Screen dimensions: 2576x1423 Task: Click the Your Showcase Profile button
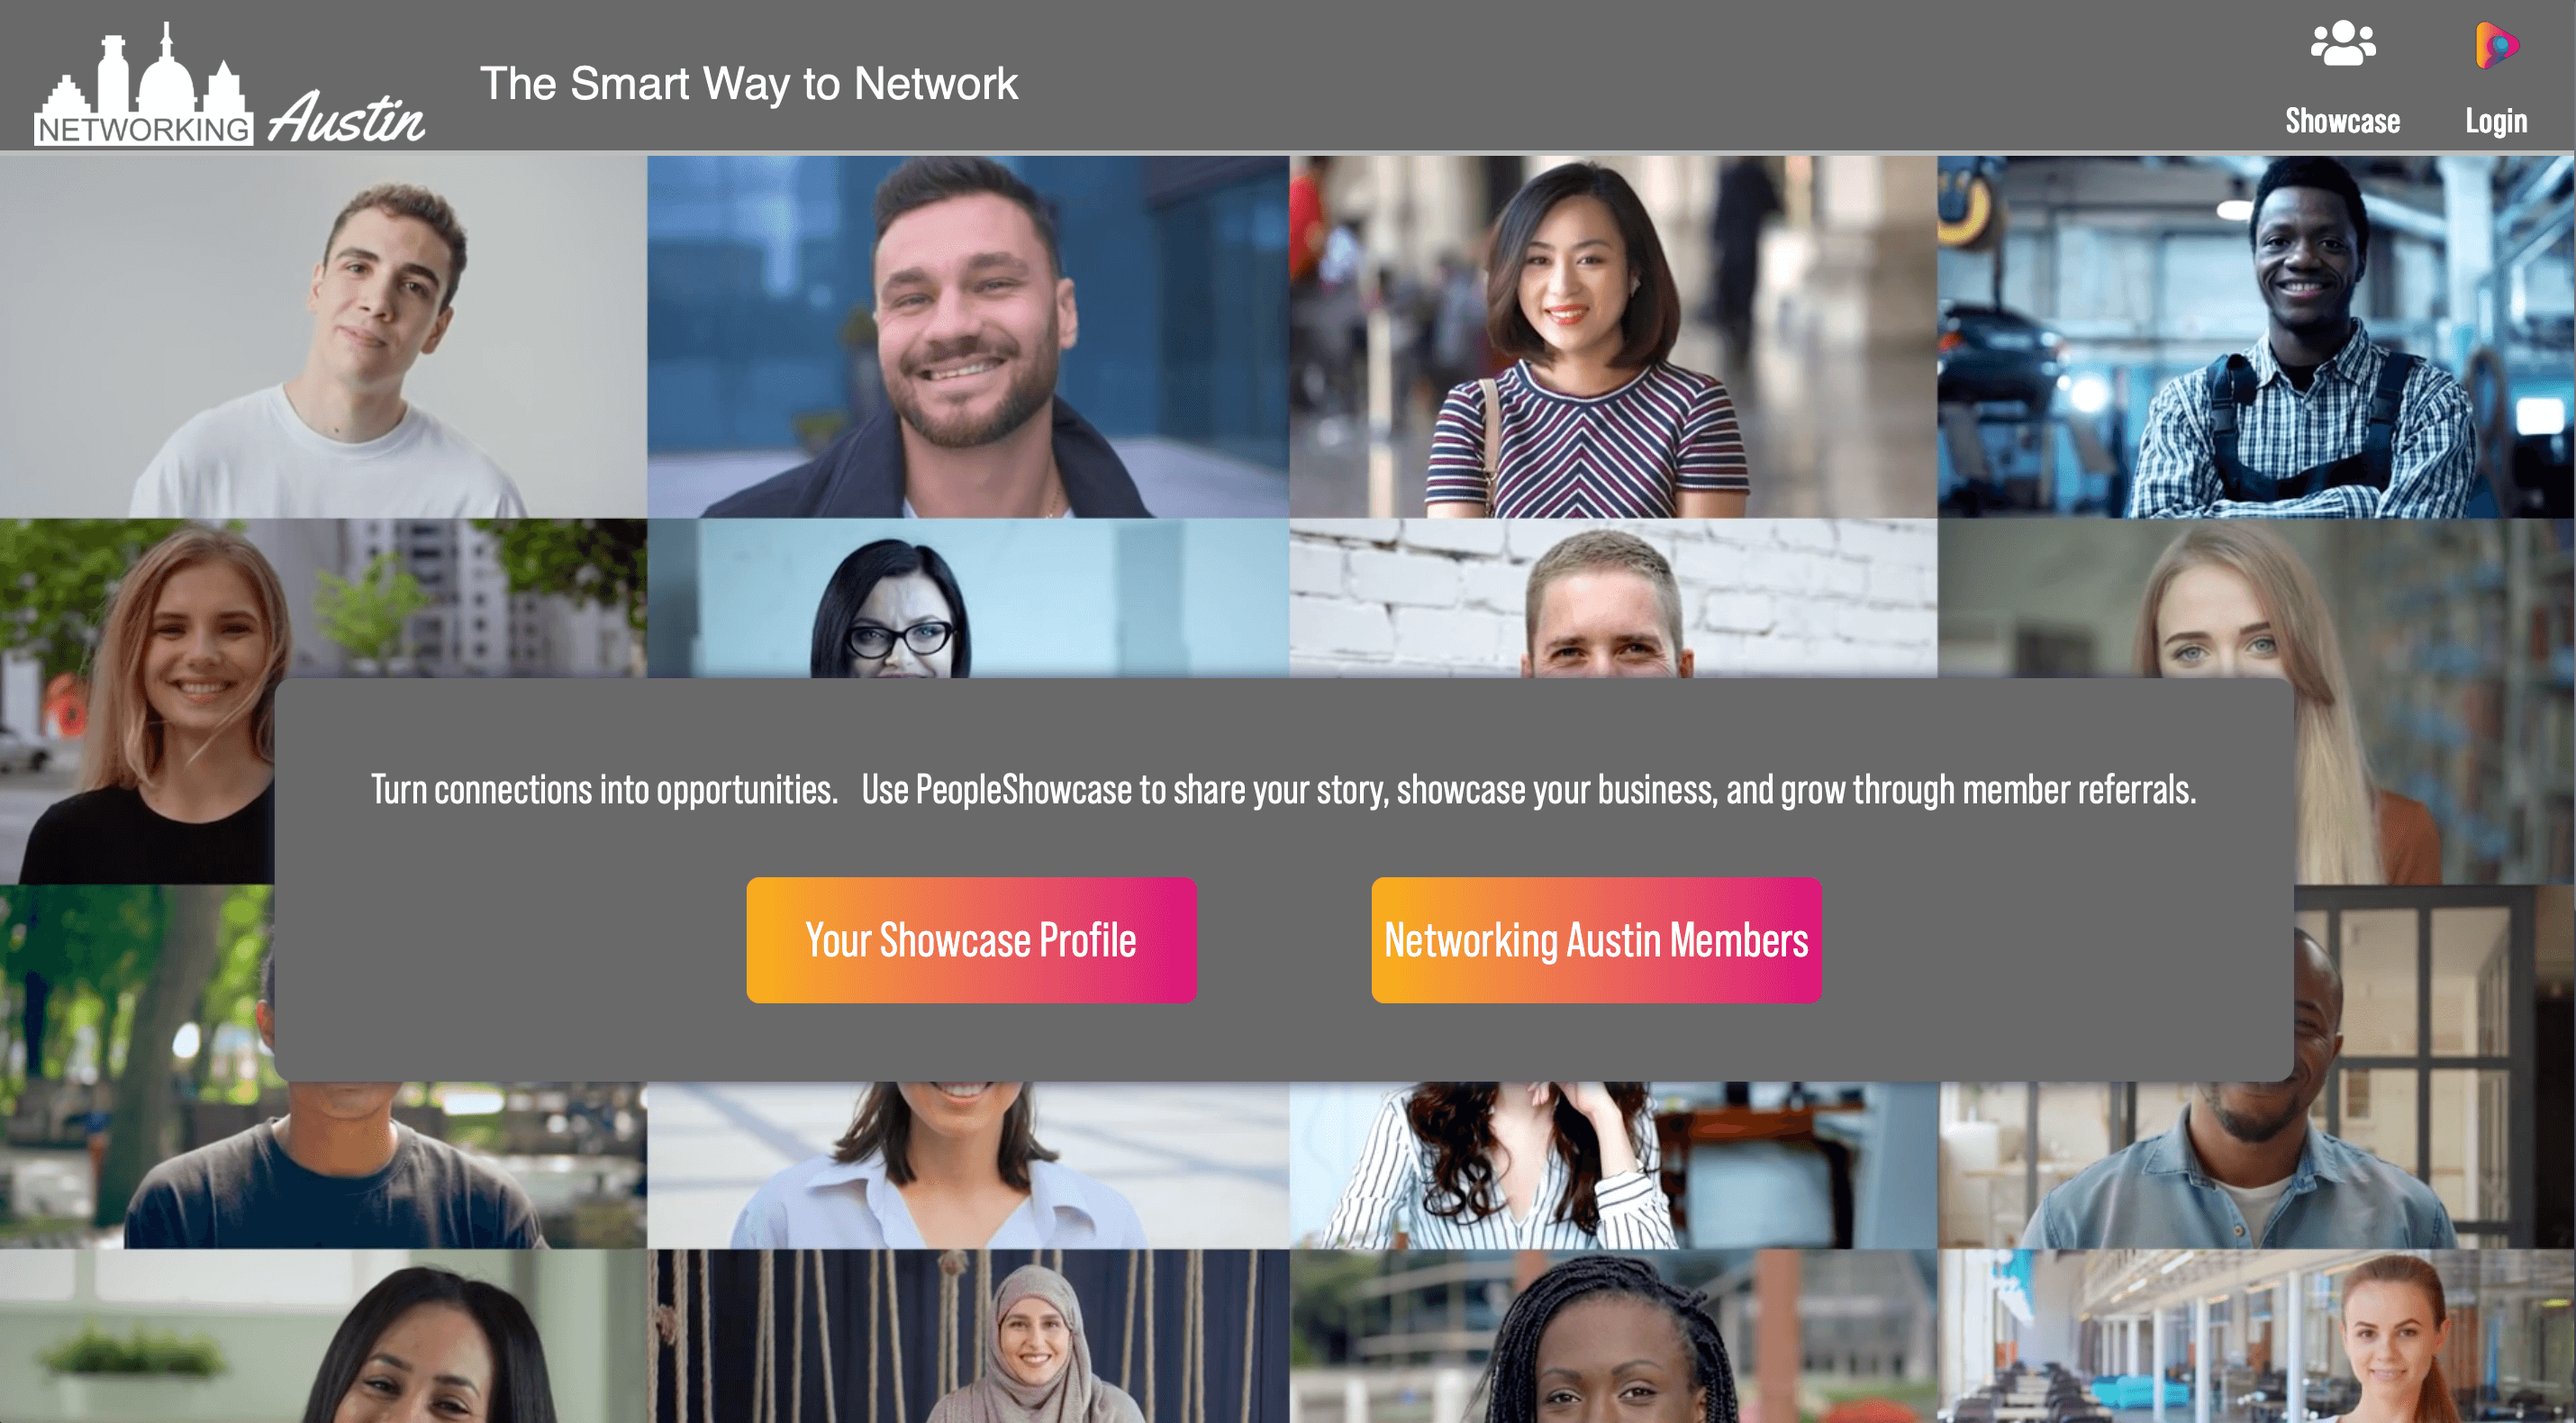(x=971, y=940)
